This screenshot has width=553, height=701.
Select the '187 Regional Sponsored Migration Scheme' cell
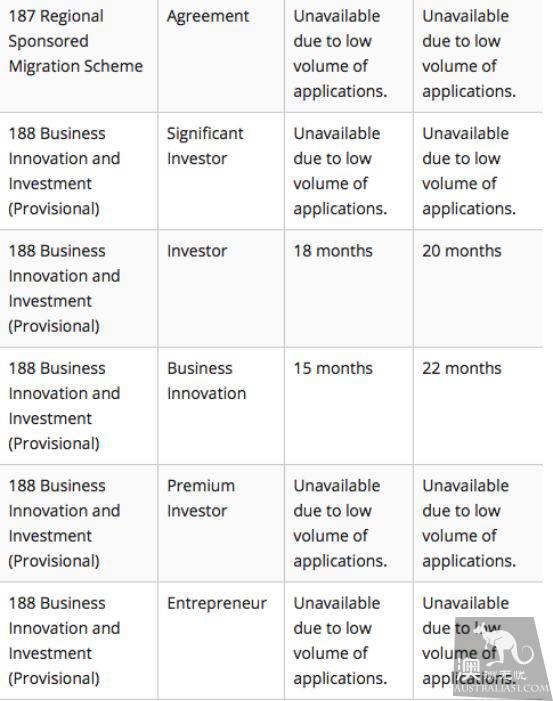click(x=79, y=54)
